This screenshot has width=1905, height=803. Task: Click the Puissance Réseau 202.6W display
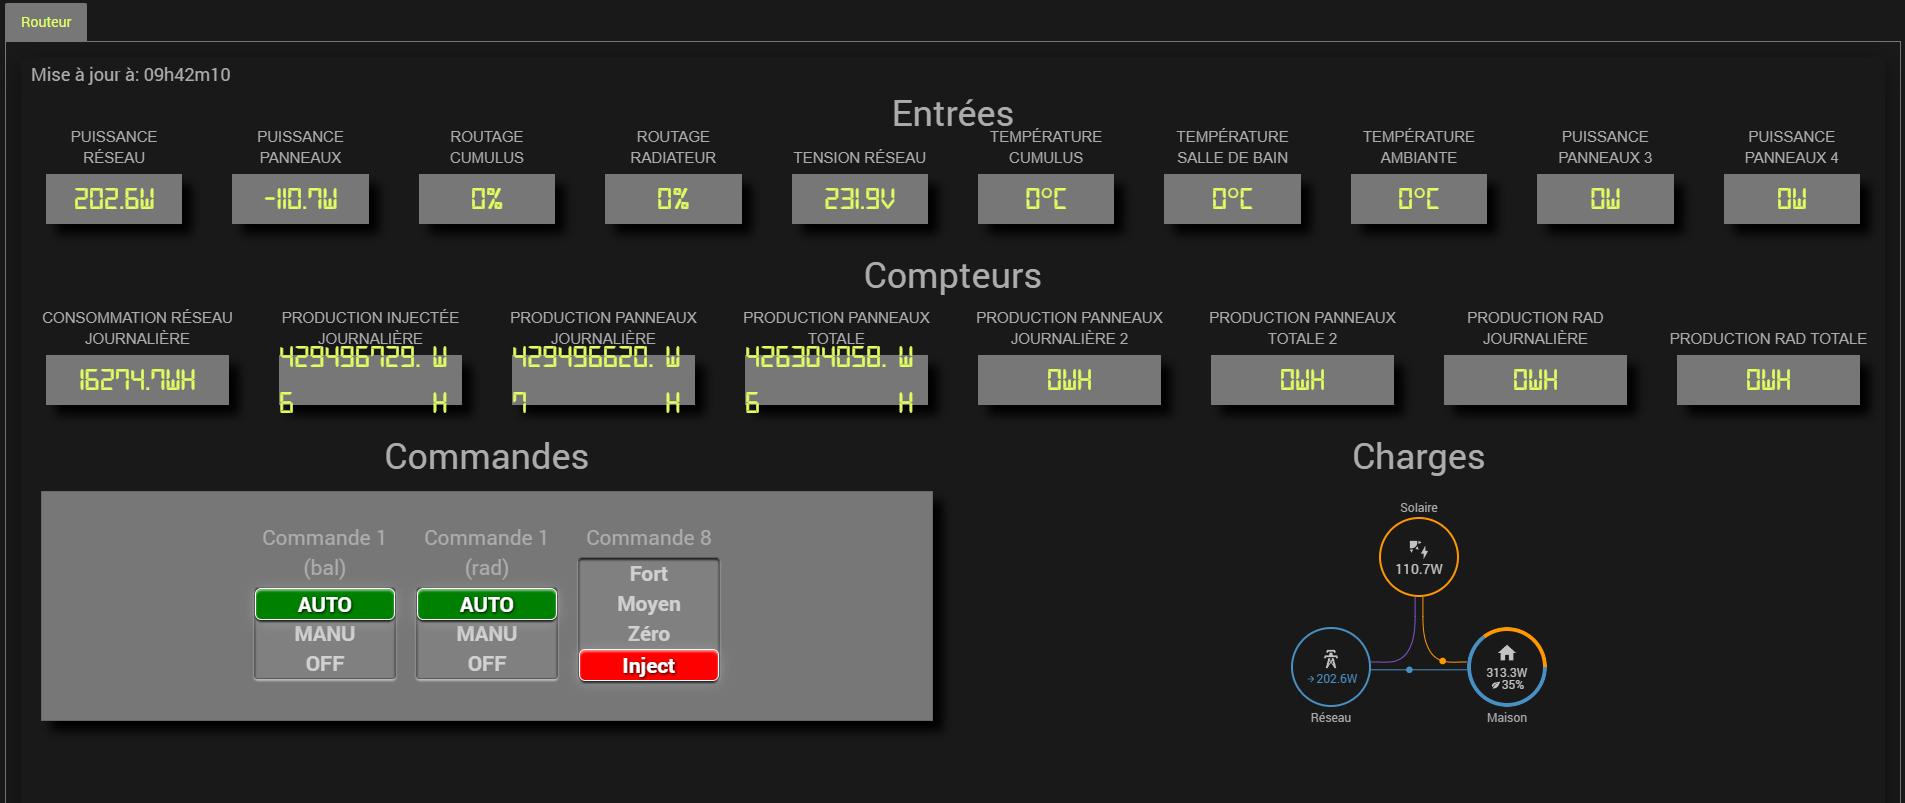114,199
